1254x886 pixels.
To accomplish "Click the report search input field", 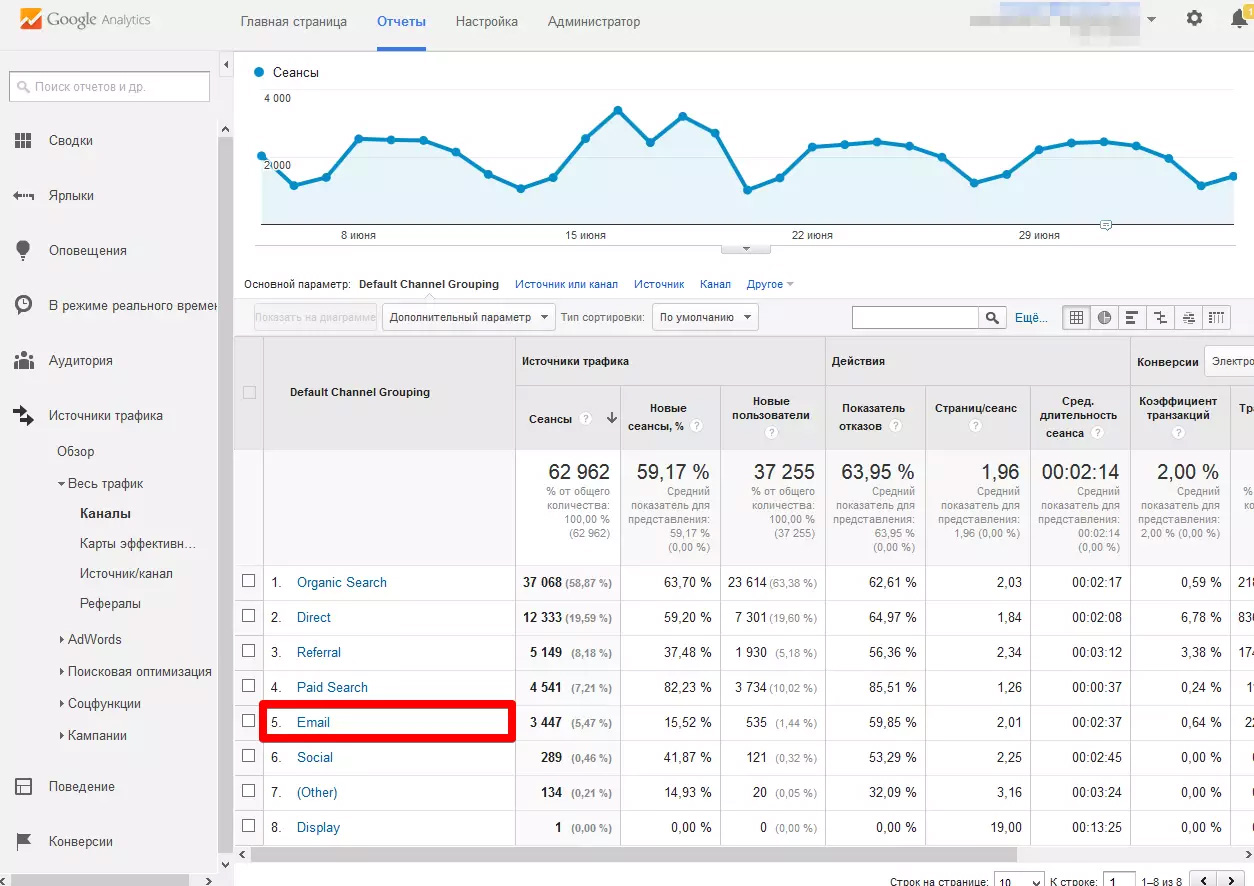I will click(110, 87).
